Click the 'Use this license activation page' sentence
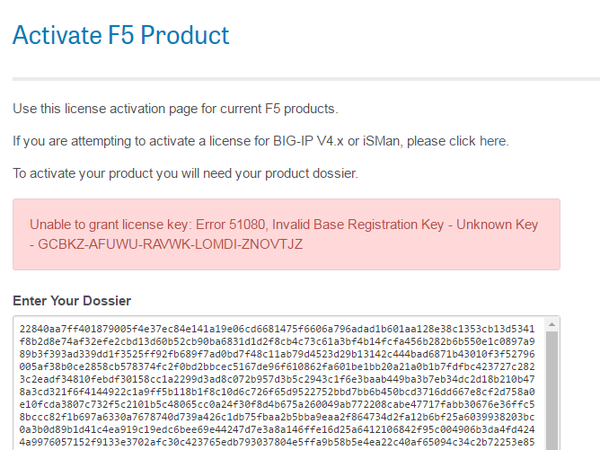600x450 pixels. tap(175, 108)
